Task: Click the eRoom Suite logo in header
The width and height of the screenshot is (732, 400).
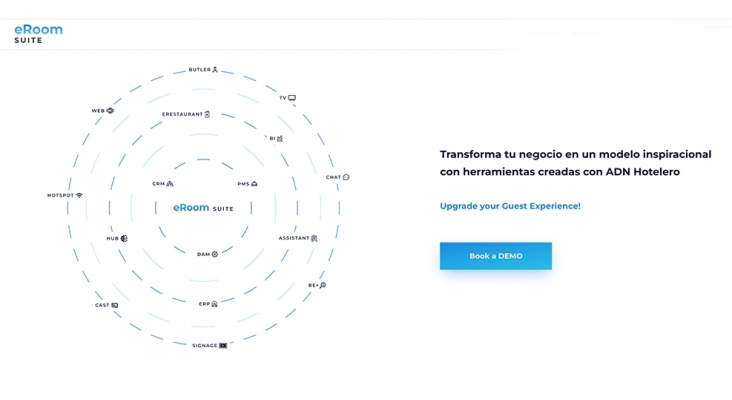Action: point(38,34)
